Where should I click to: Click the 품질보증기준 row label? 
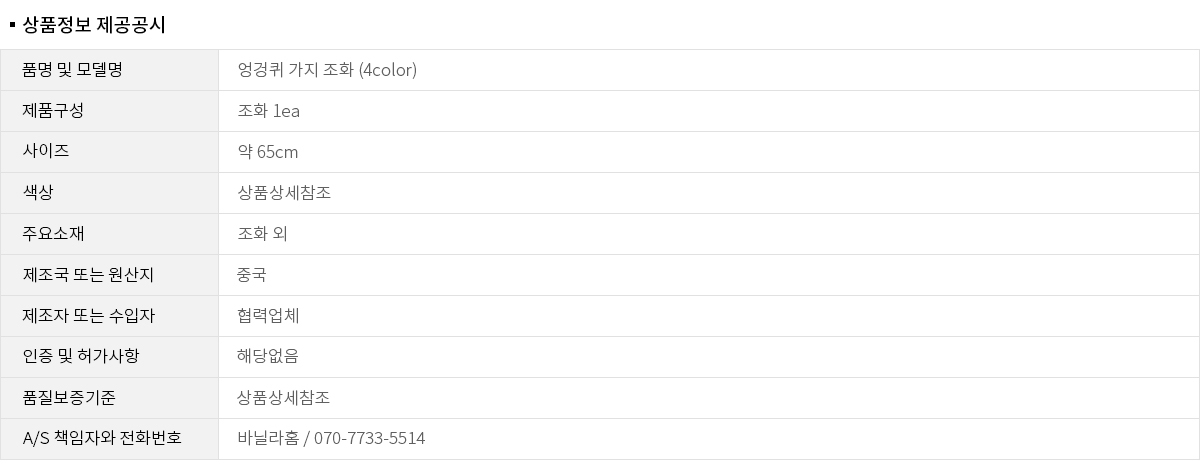pos(69,398)
